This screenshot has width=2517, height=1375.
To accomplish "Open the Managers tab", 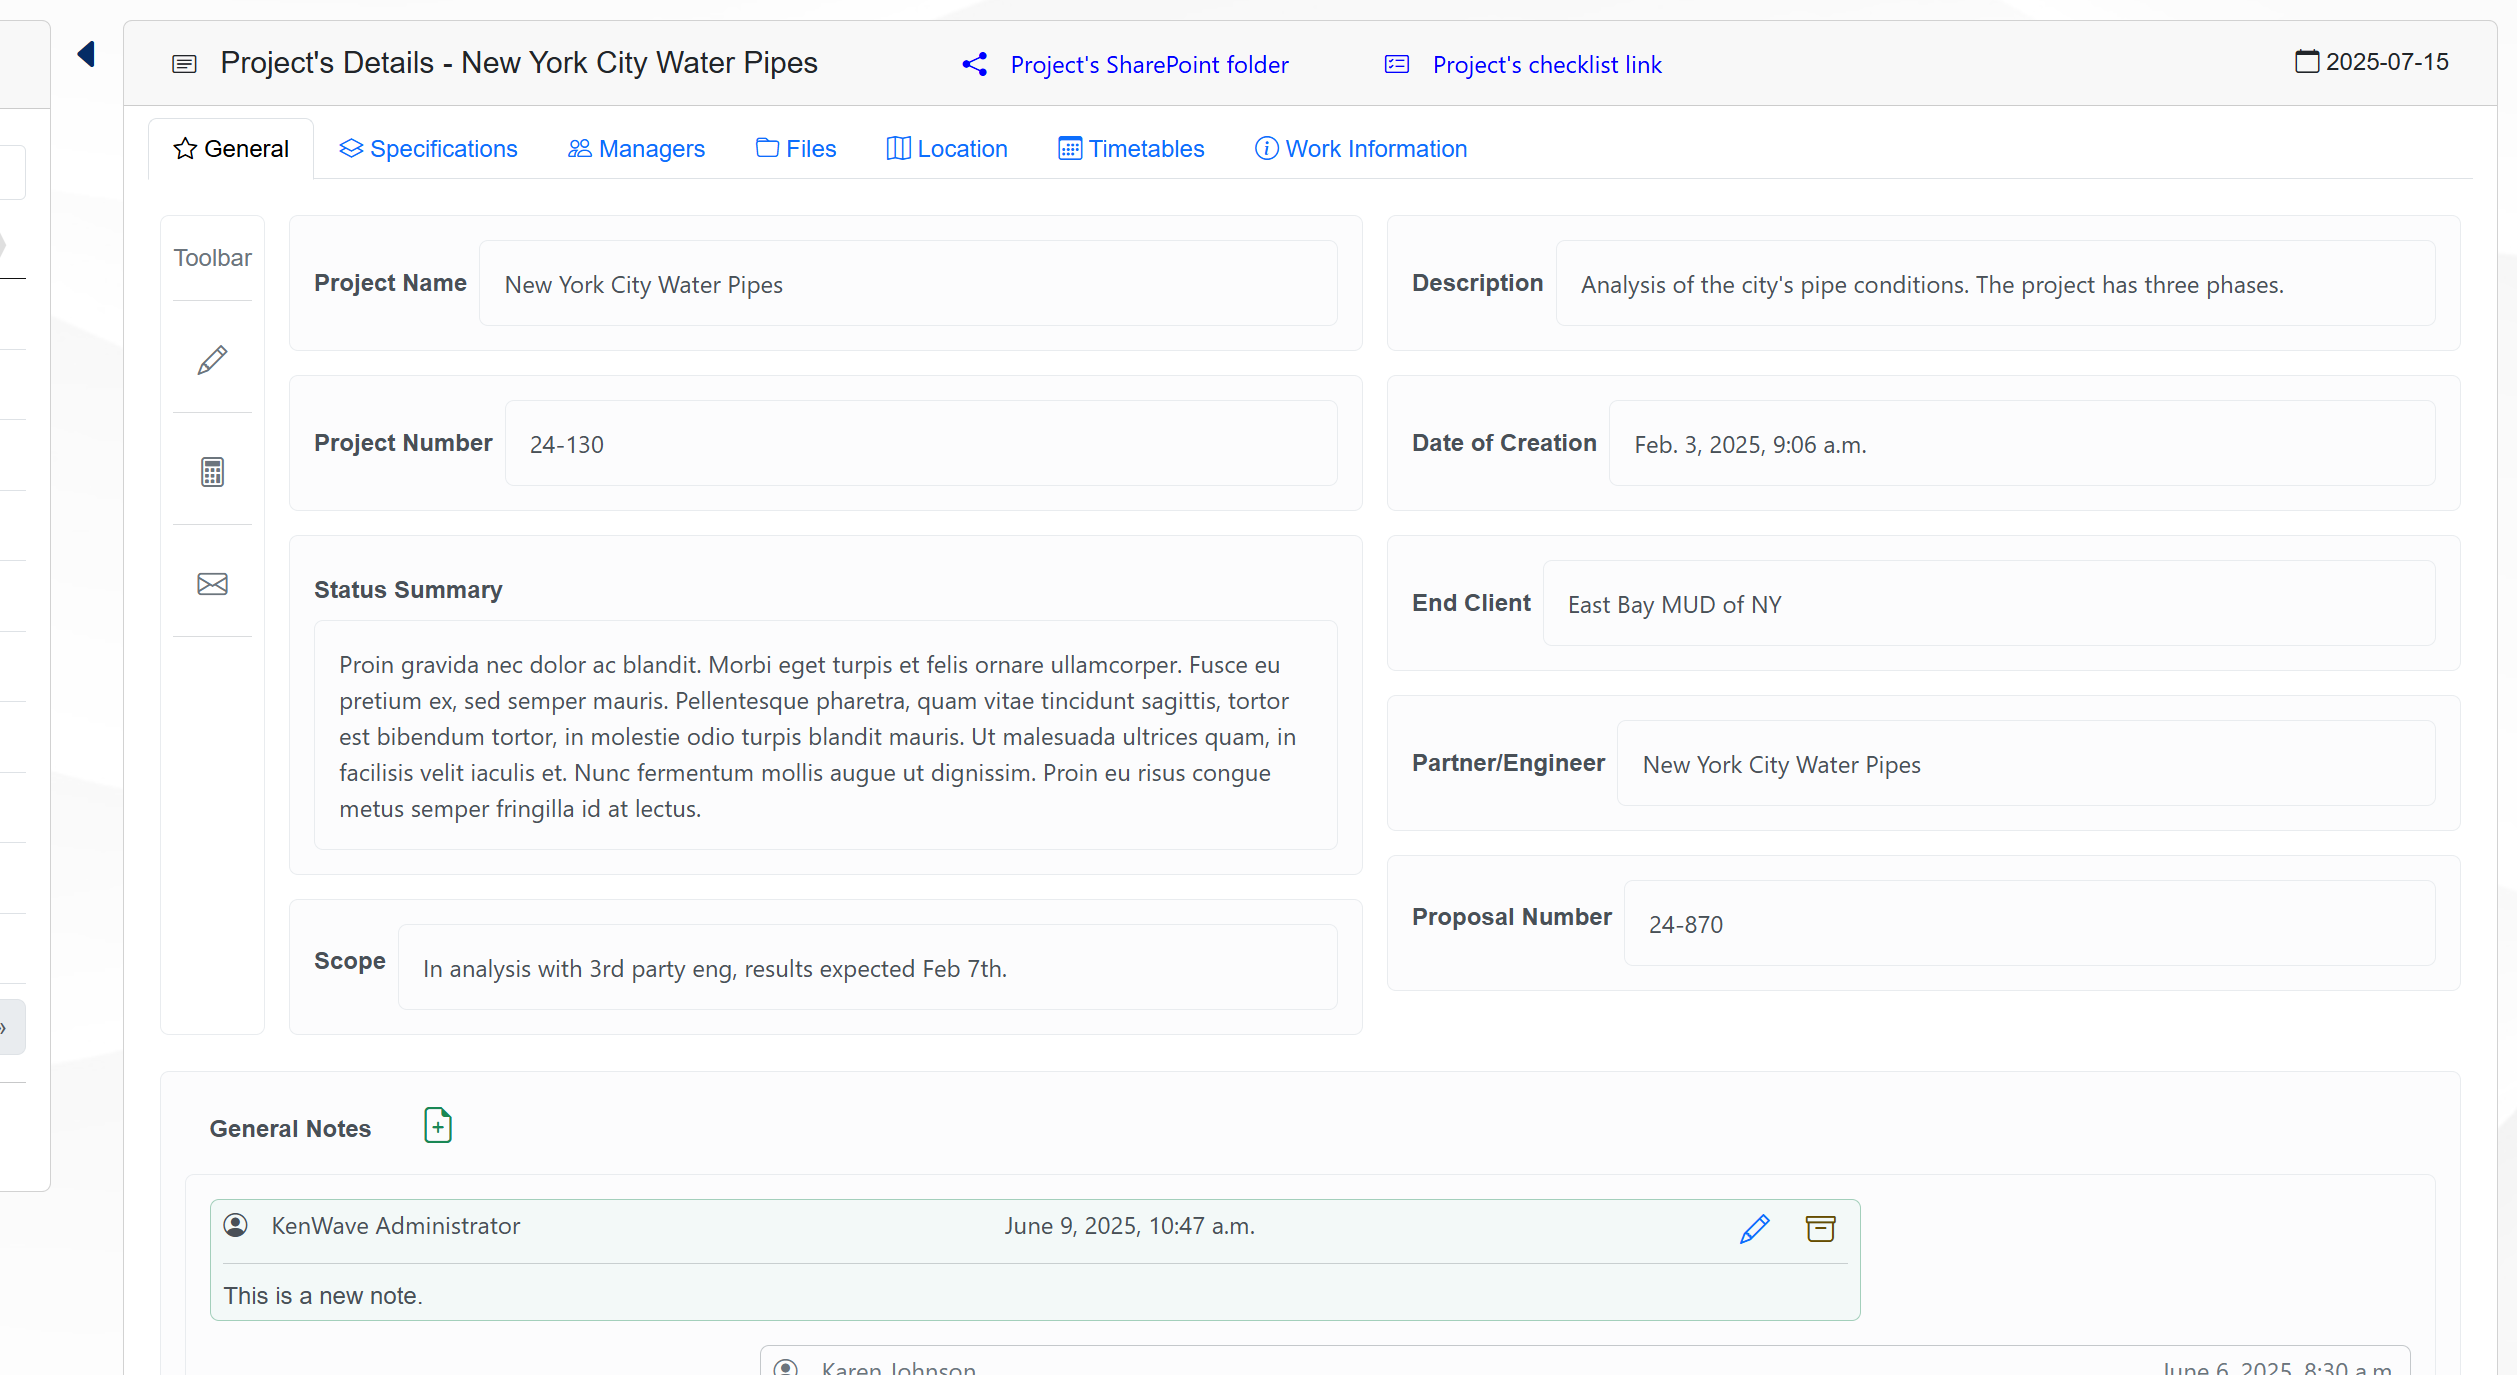I will tap(637, 149).
